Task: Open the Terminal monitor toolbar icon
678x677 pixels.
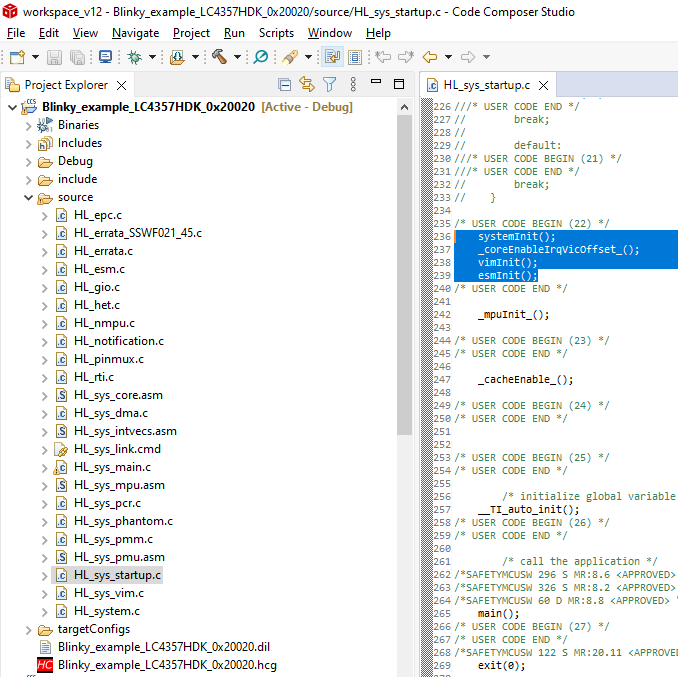Action: pos(105,57)
